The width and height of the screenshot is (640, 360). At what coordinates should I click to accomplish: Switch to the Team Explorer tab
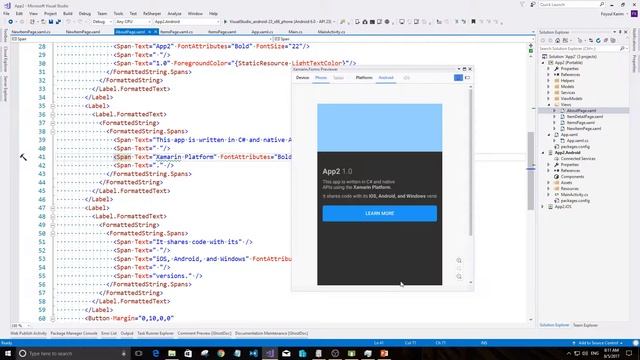tap(585, 325)
